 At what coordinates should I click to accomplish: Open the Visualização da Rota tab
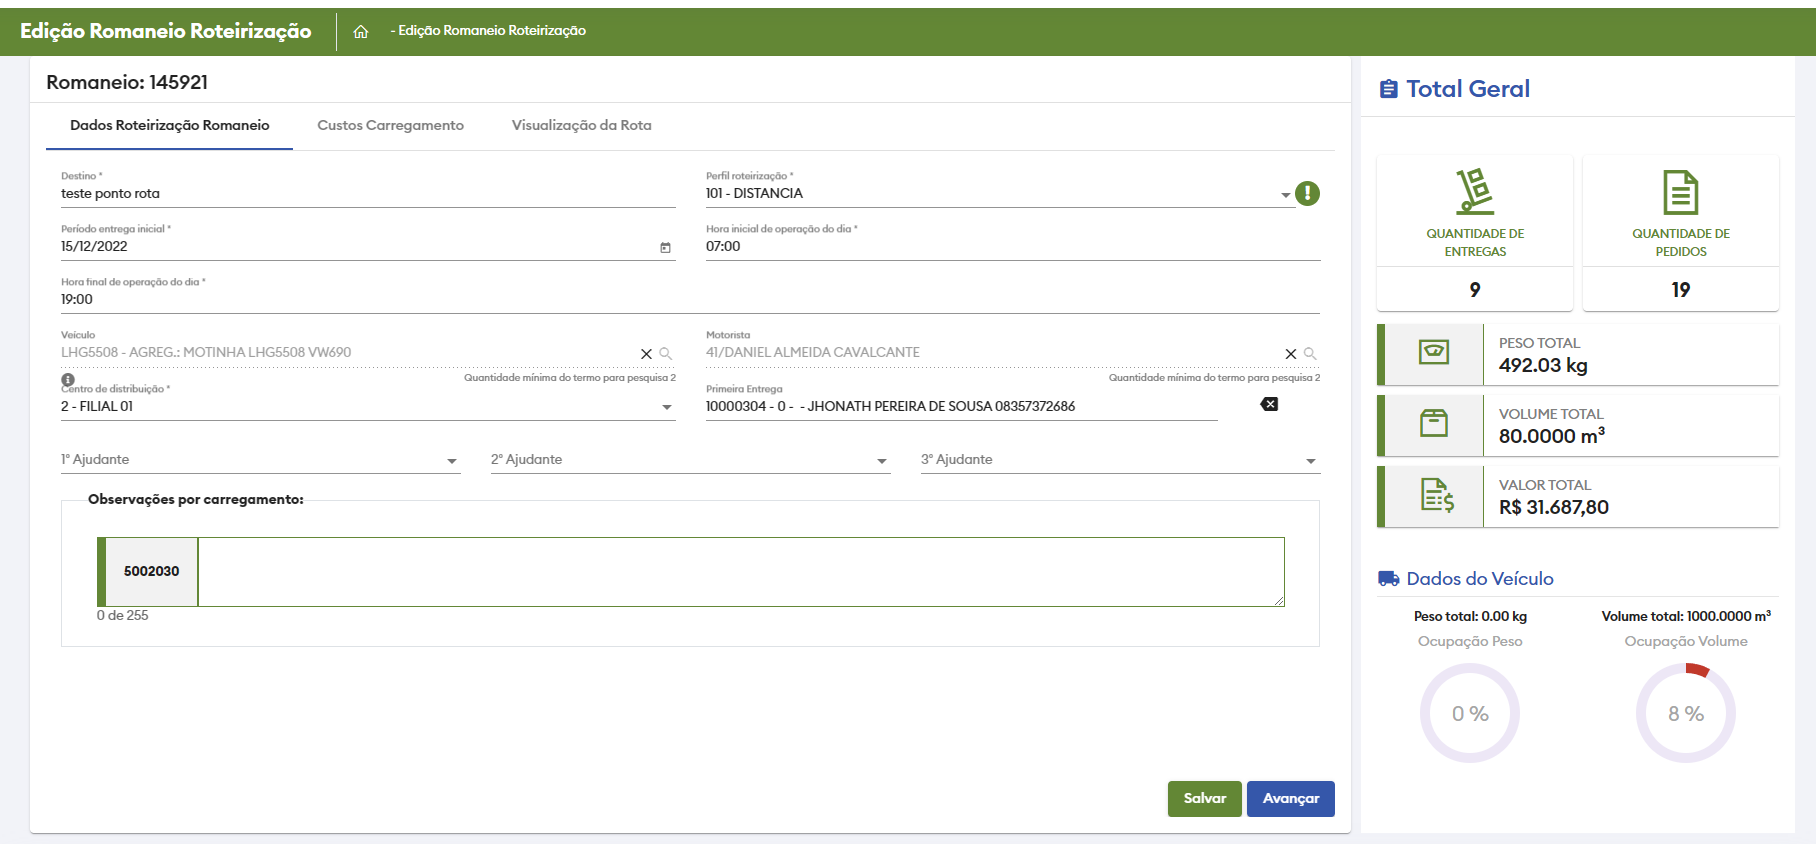pos(581,125)
